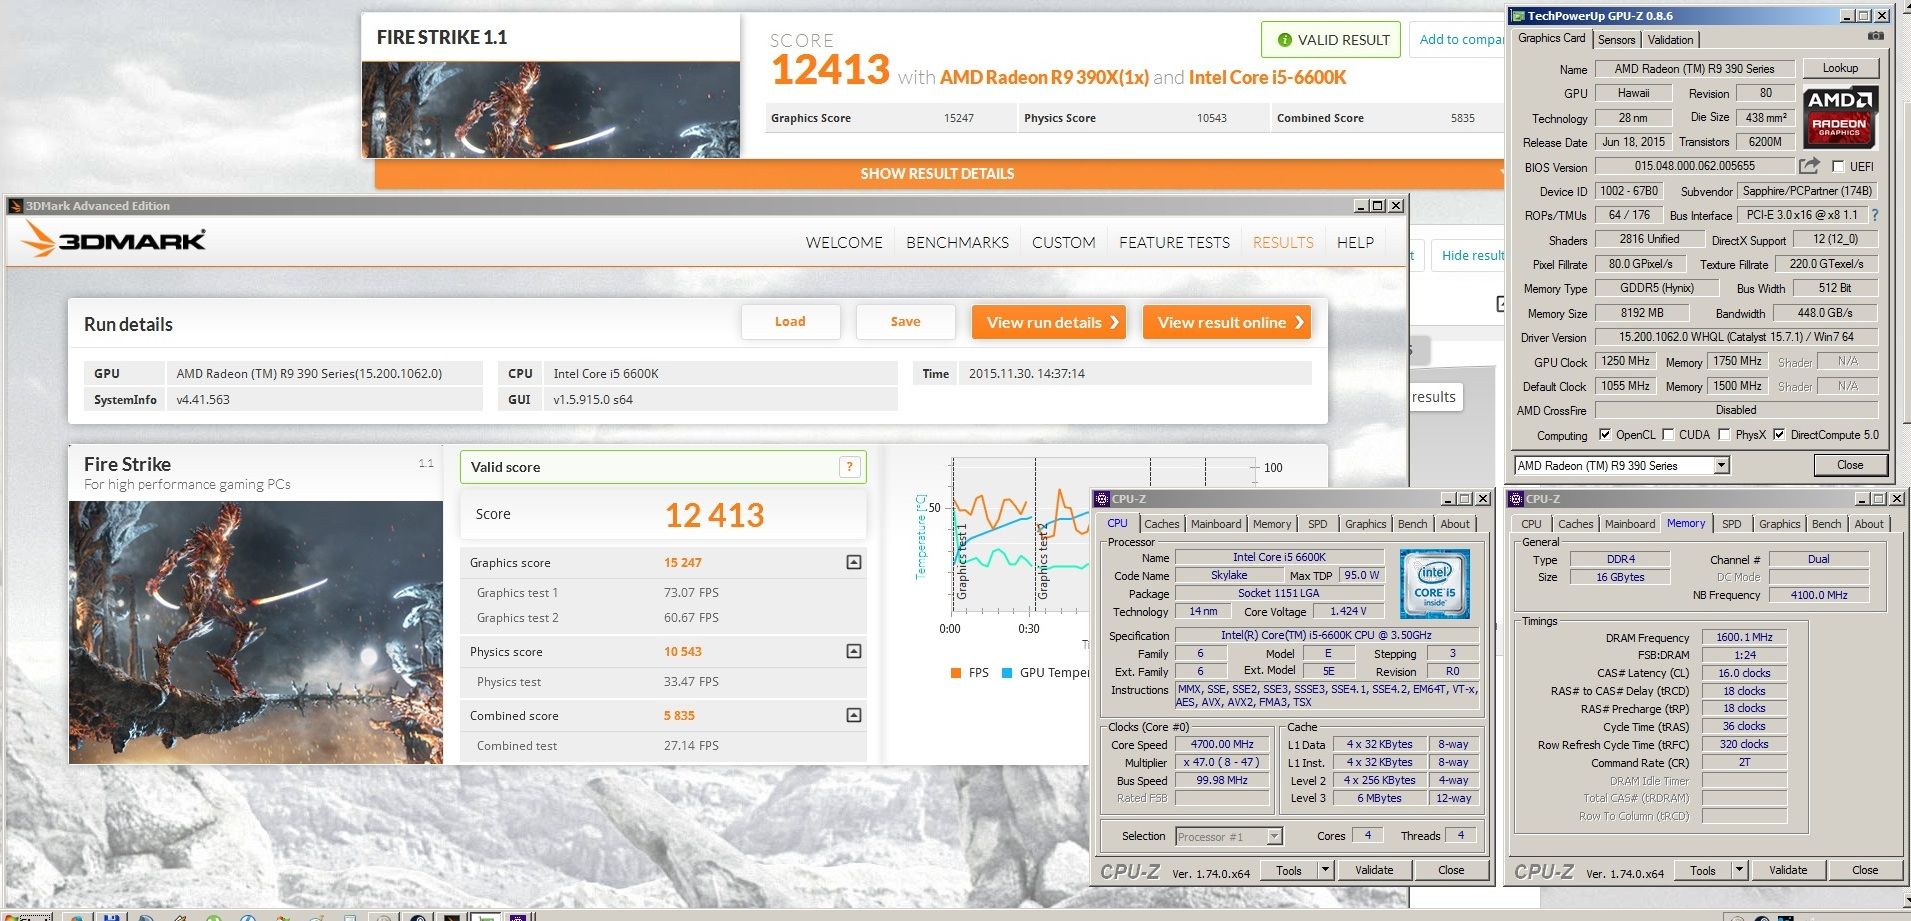Click the Load button in Run details
Viewport: 1911px width, 921px height.
790,322
